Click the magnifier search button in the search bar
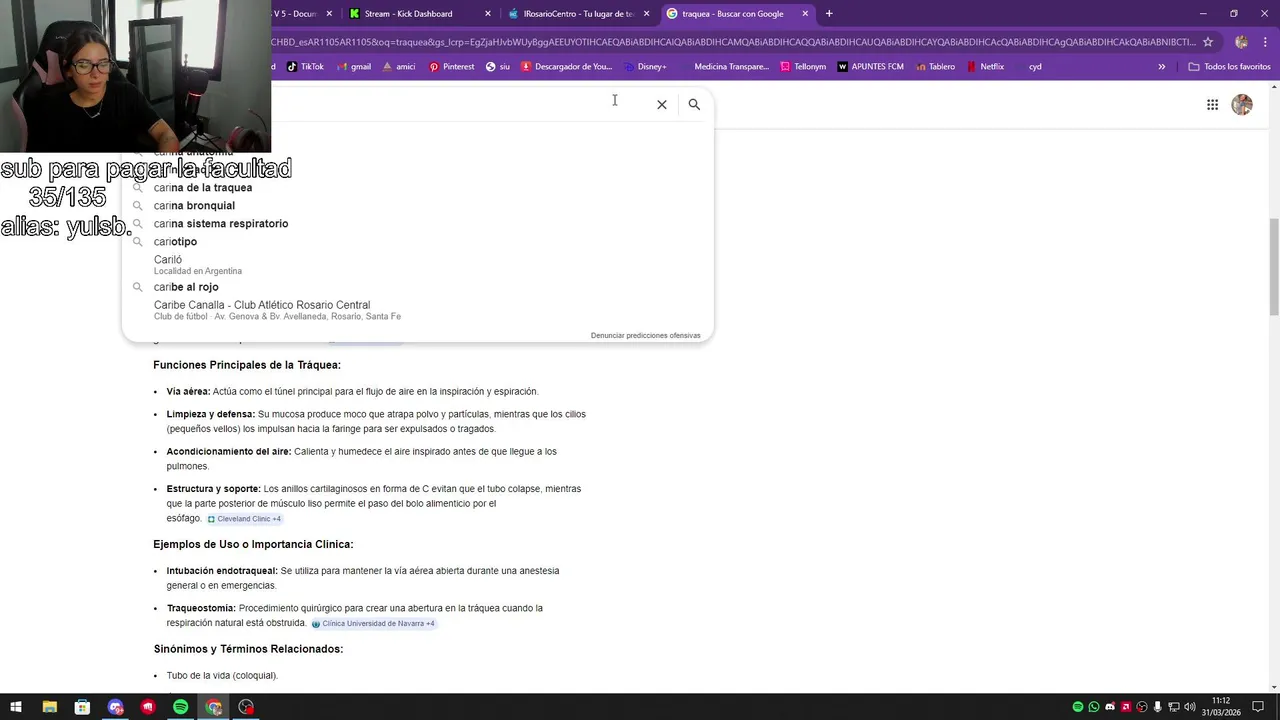 tap(694, 104)
